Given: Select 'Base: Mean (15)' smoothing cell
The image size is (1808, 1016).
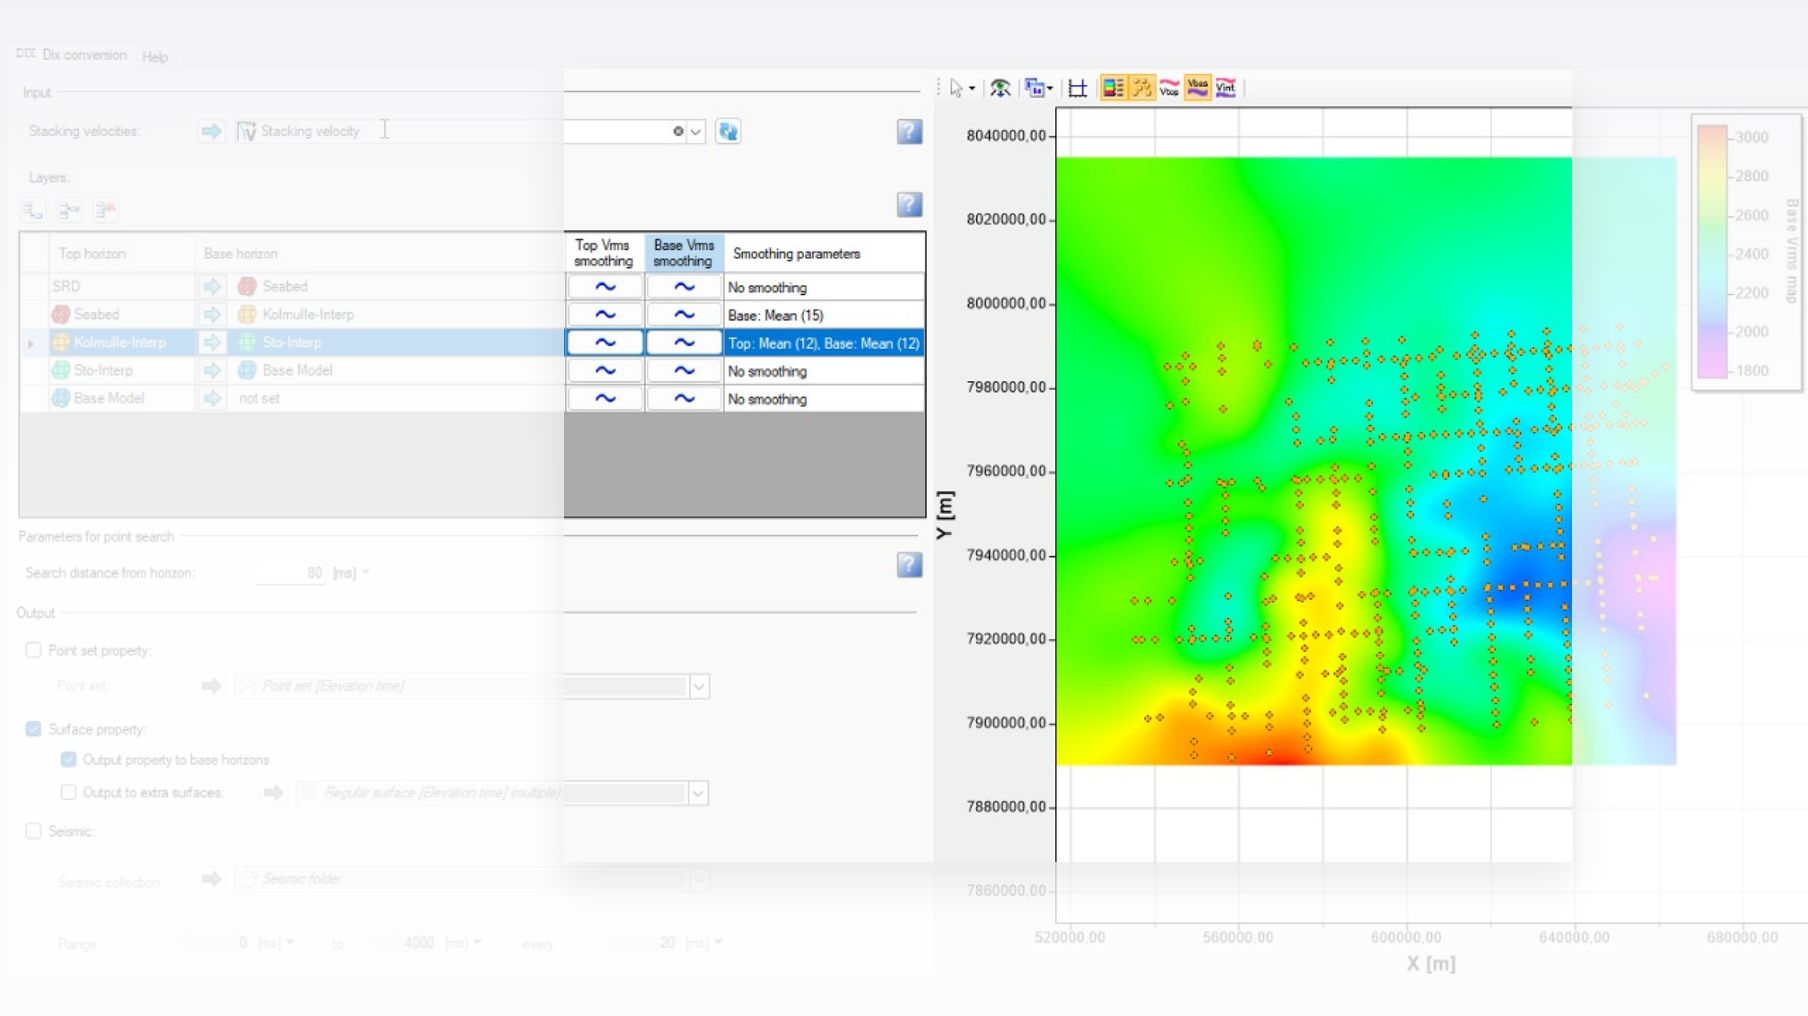Looking at the screenshot, I should pyautogui.click(x=824, y=315).
